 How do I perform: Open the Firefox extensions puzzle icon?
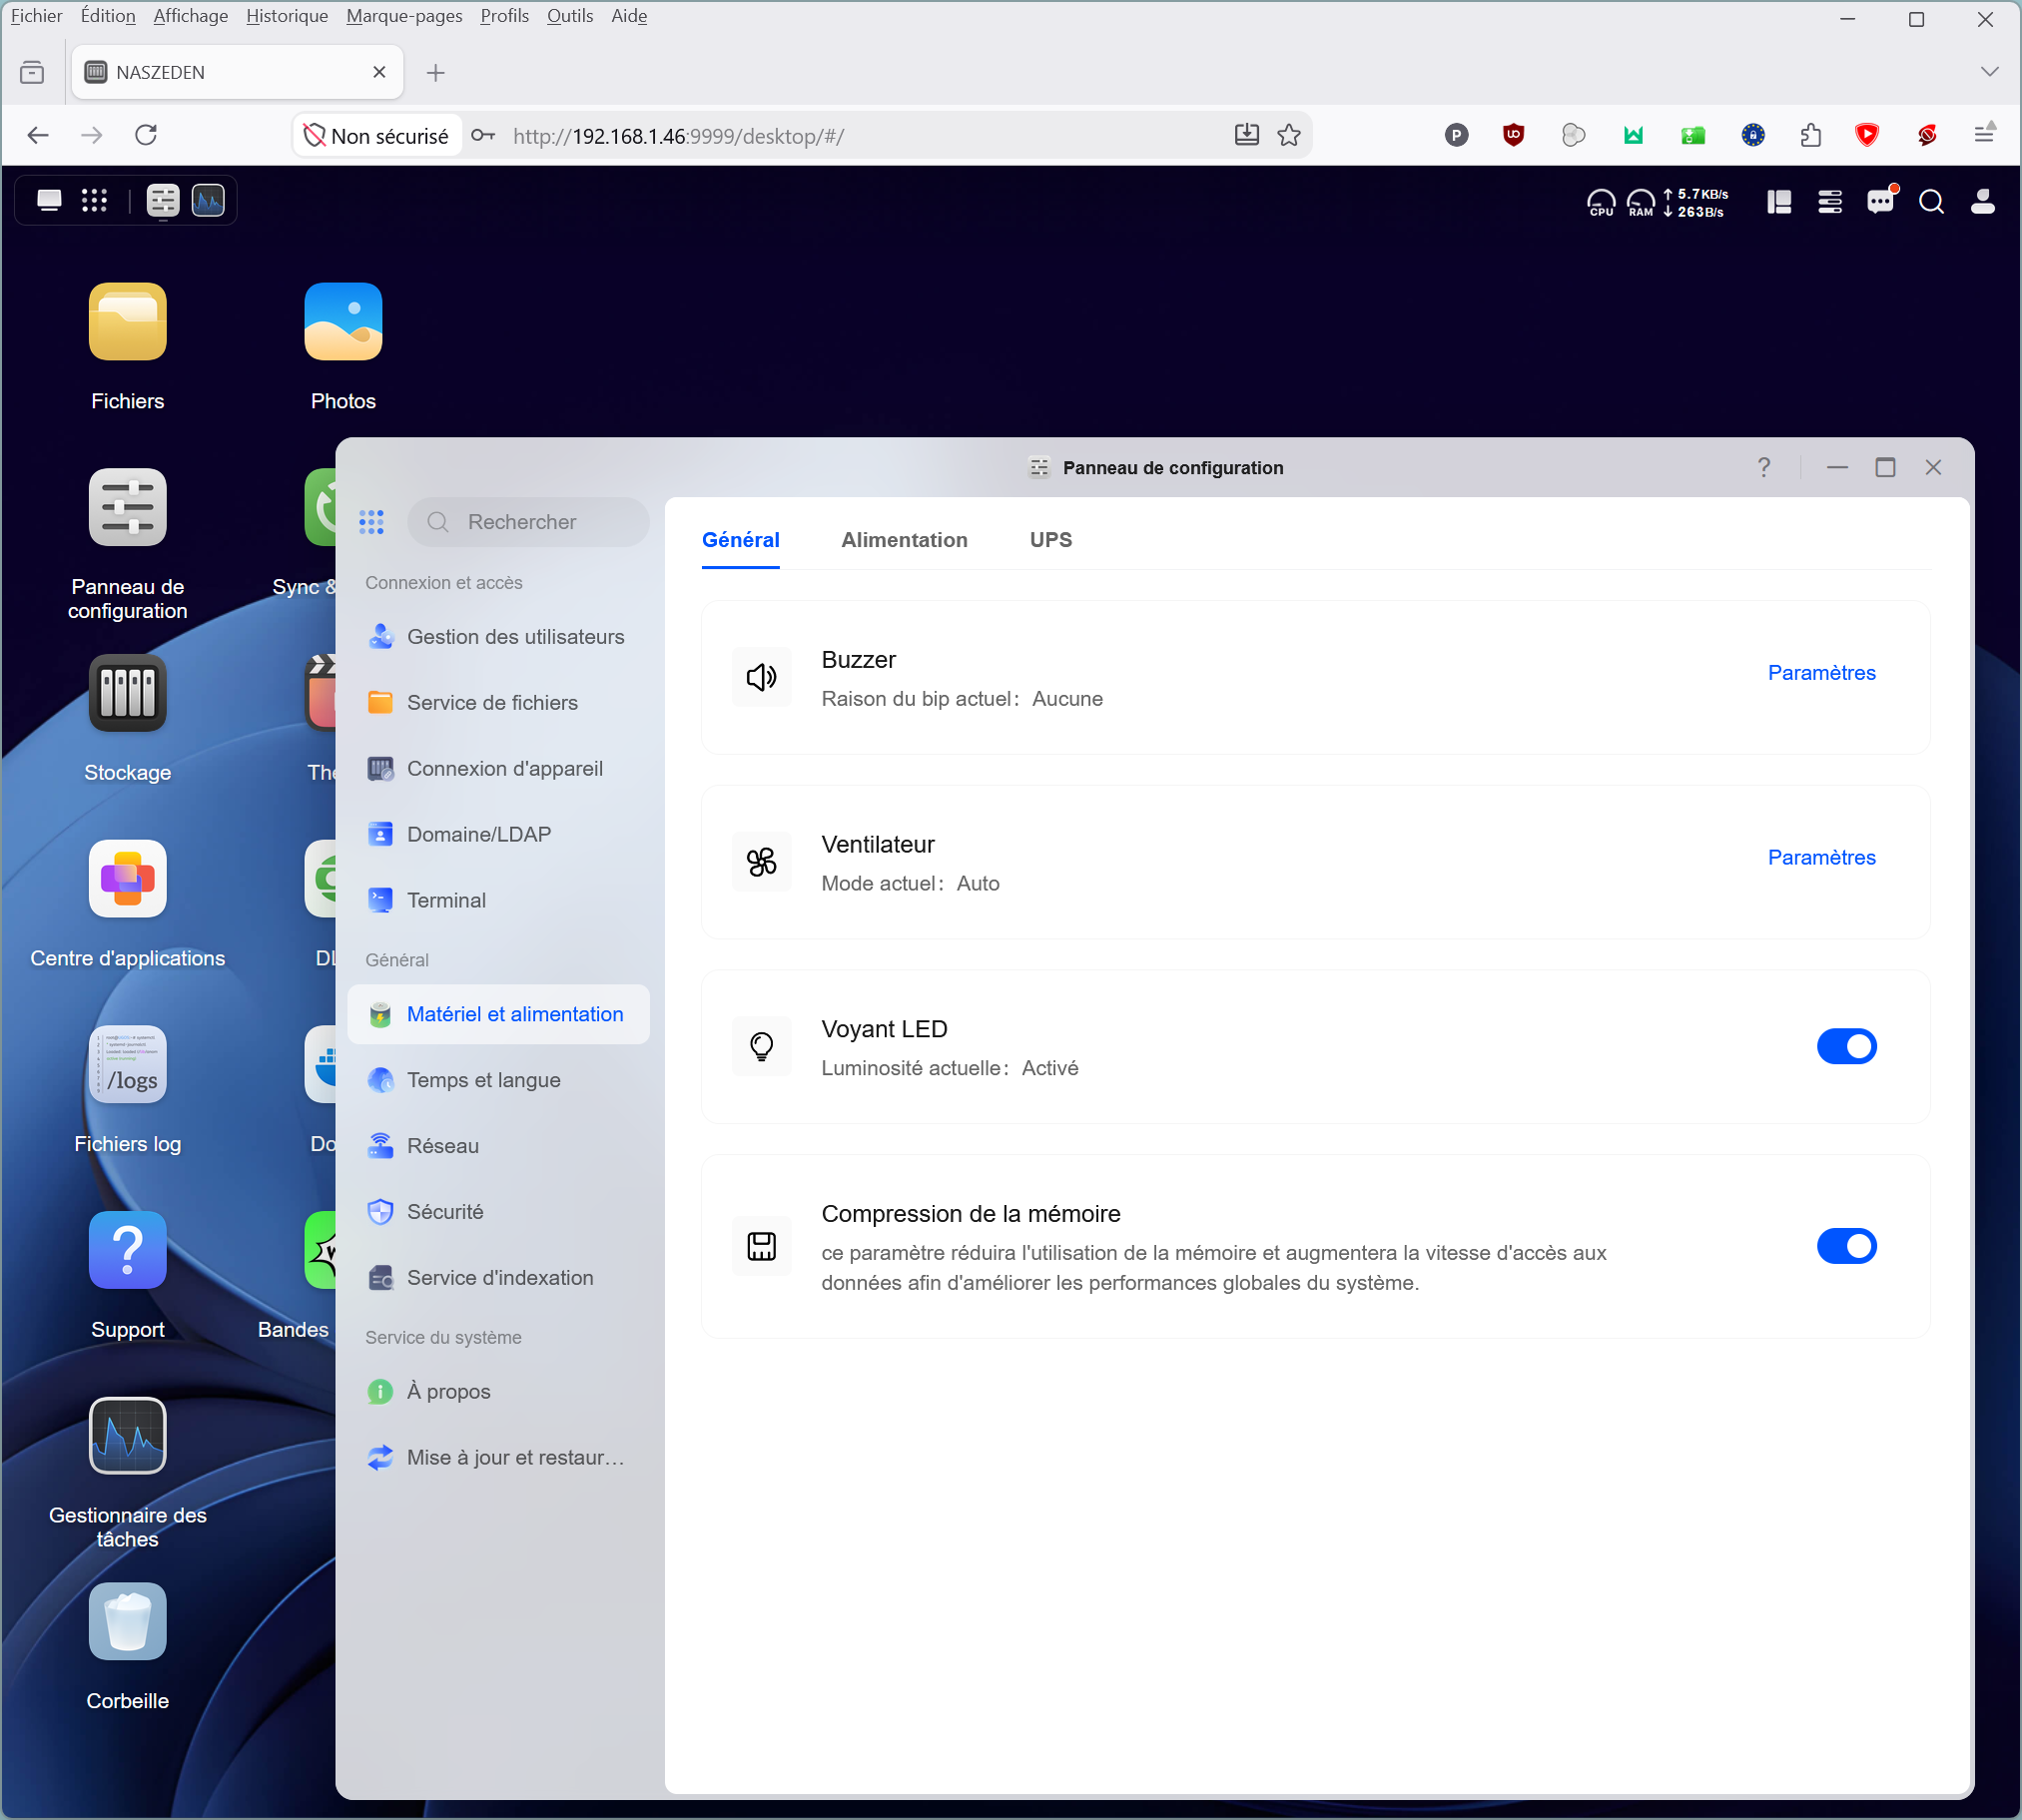click(x=1810, y=135)
